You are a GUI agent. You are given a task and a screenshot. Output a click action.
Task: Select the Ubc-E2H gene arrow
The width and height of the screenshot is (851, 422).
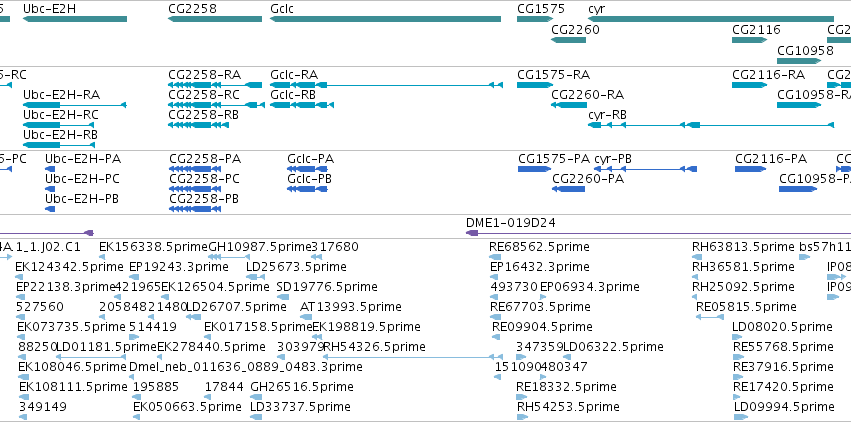pyautogui.click(x=75, y=19)
